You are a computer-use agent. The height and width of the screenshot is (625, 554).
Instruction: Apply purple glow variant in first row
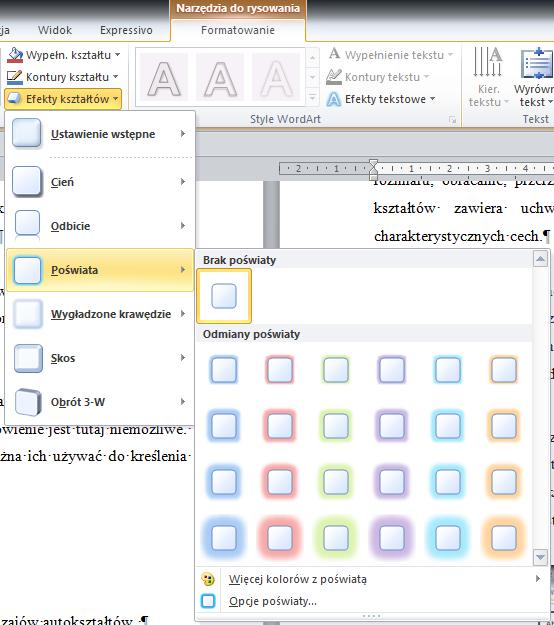pyautogui.click(x=392, y=369)
